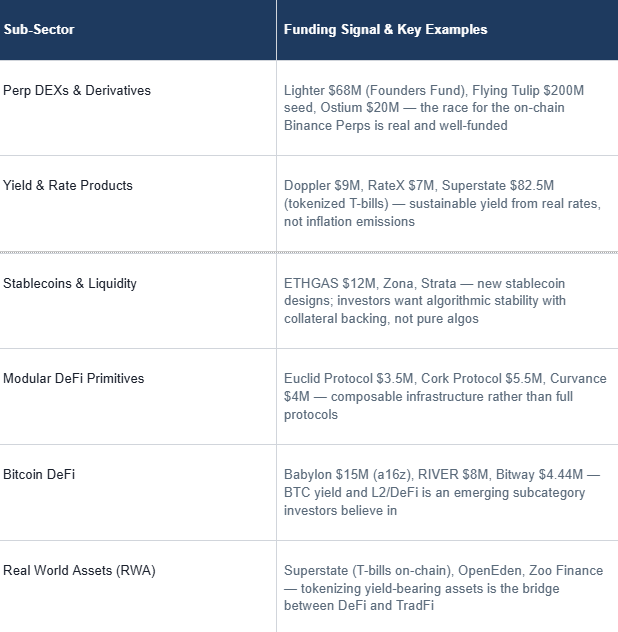The image size is (618, 632).
Task: Click the Binance Perps description line
Action: point(395,126)
